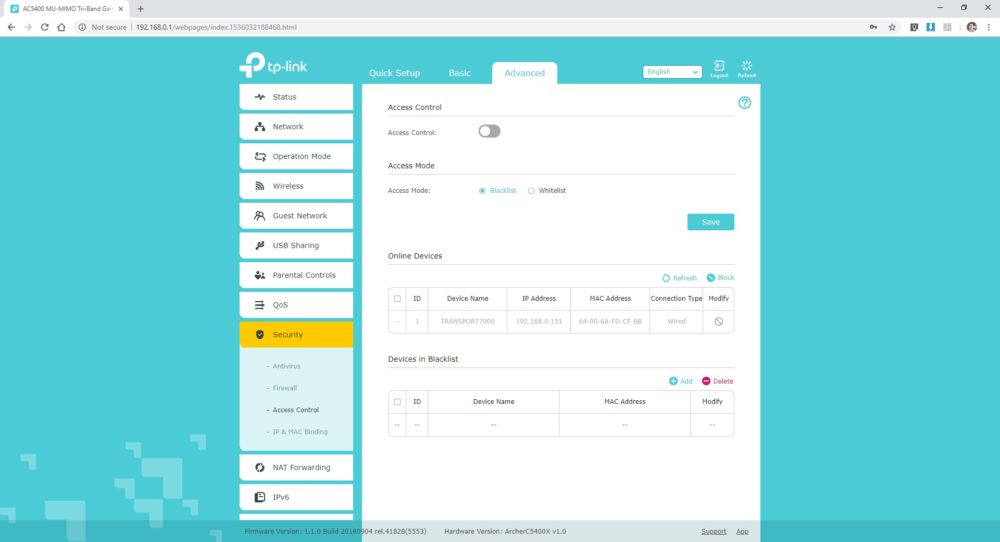Open the Support link in footer
The image size is (1000, 542).
pos(714,531)
